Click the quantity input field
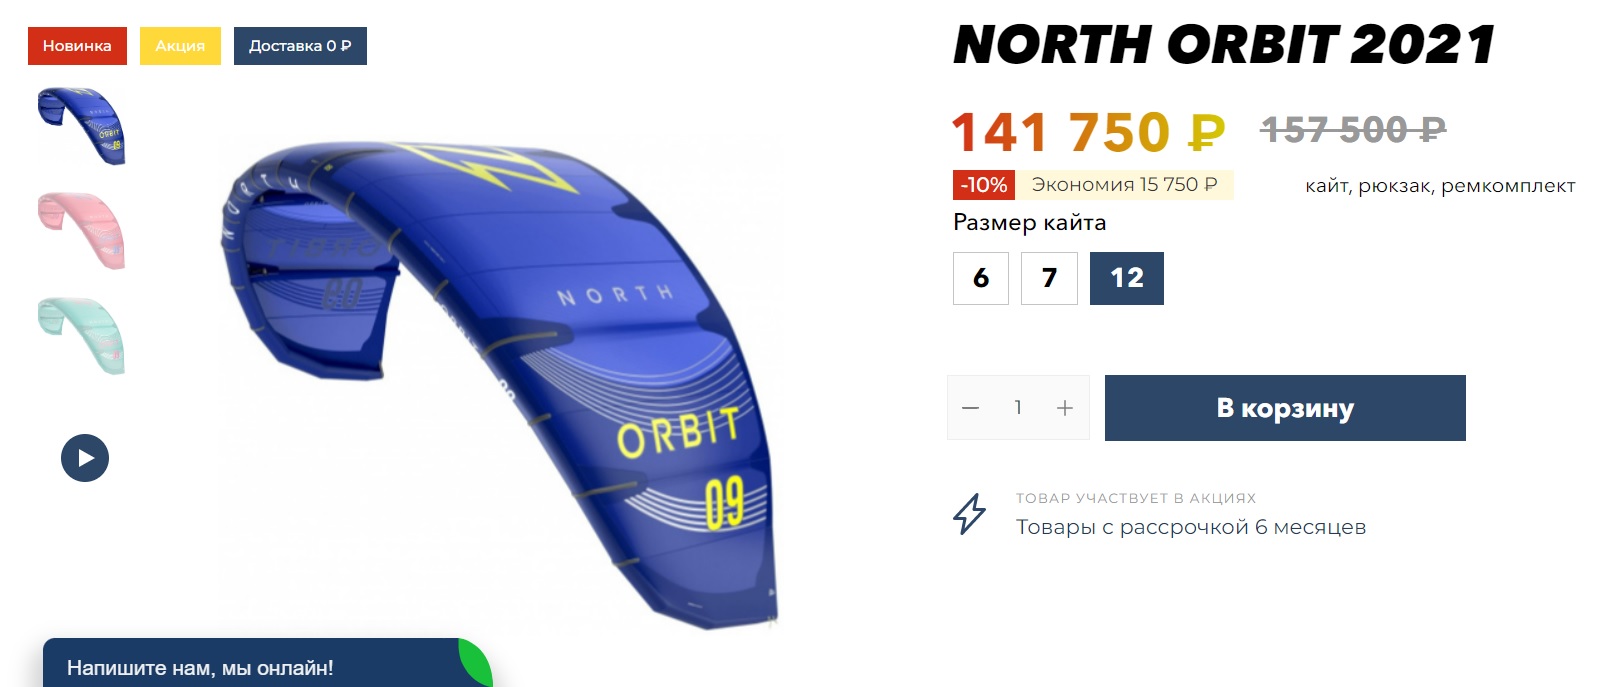The image size is (1604, 687). tap(1018, 408)
